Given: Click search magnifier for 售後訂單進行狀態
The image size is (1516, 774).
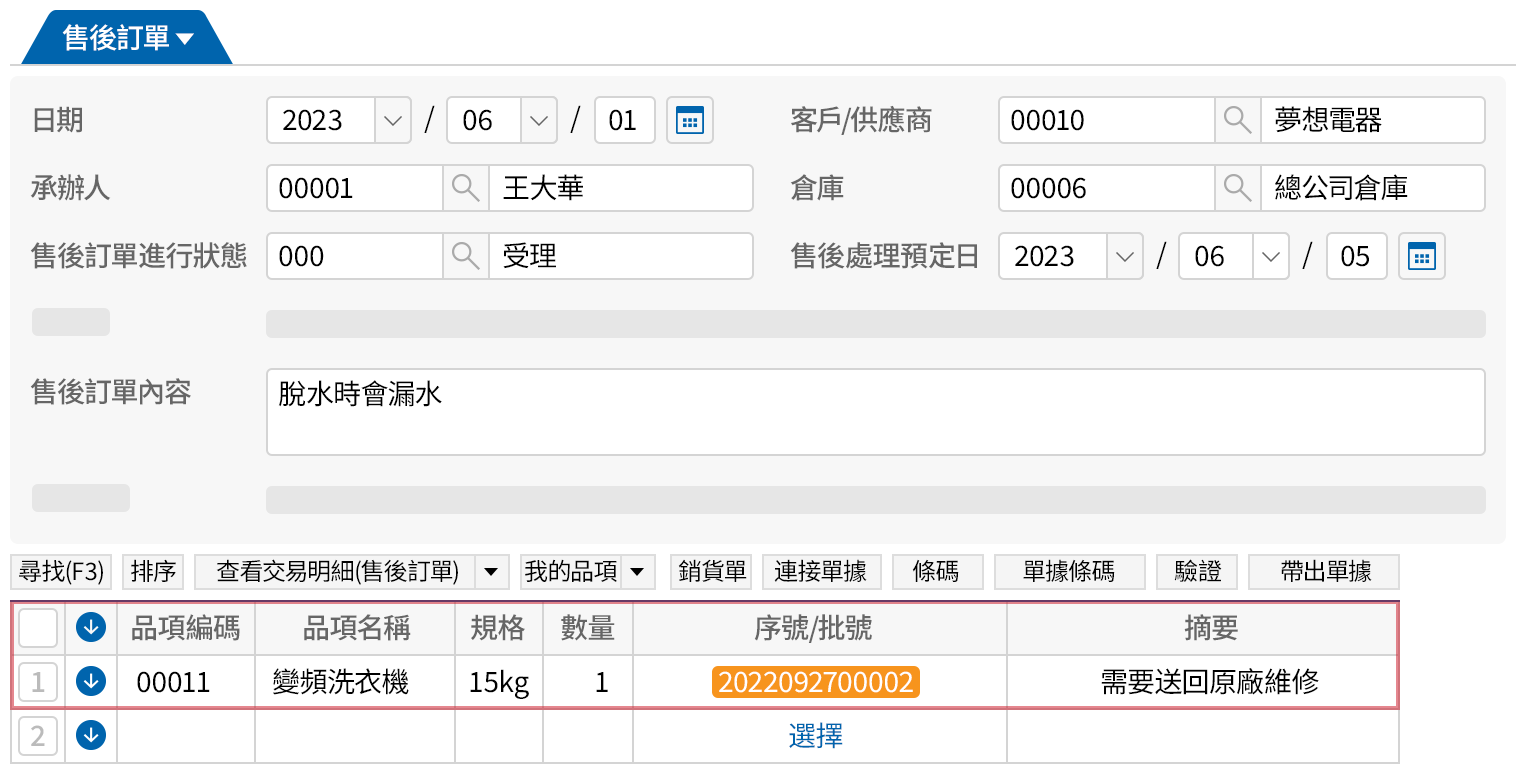Looking at the screenshot, I should (465, 257).
